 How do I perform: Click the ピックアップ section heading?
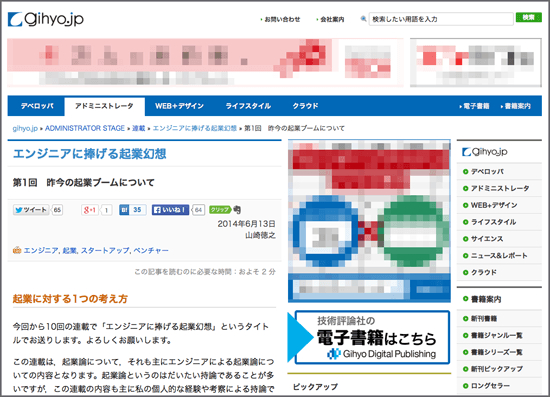pos(315,387)
